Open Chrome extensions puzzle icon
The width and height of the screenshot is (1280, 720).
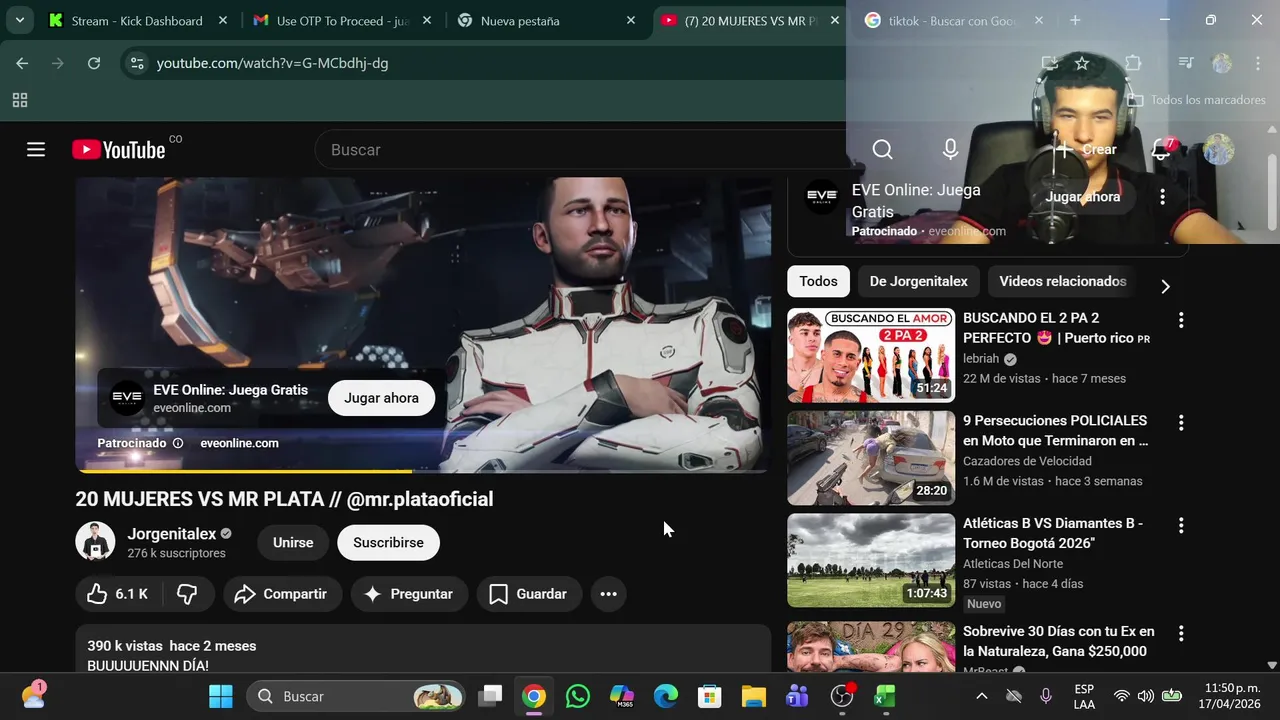[1133, 63]
